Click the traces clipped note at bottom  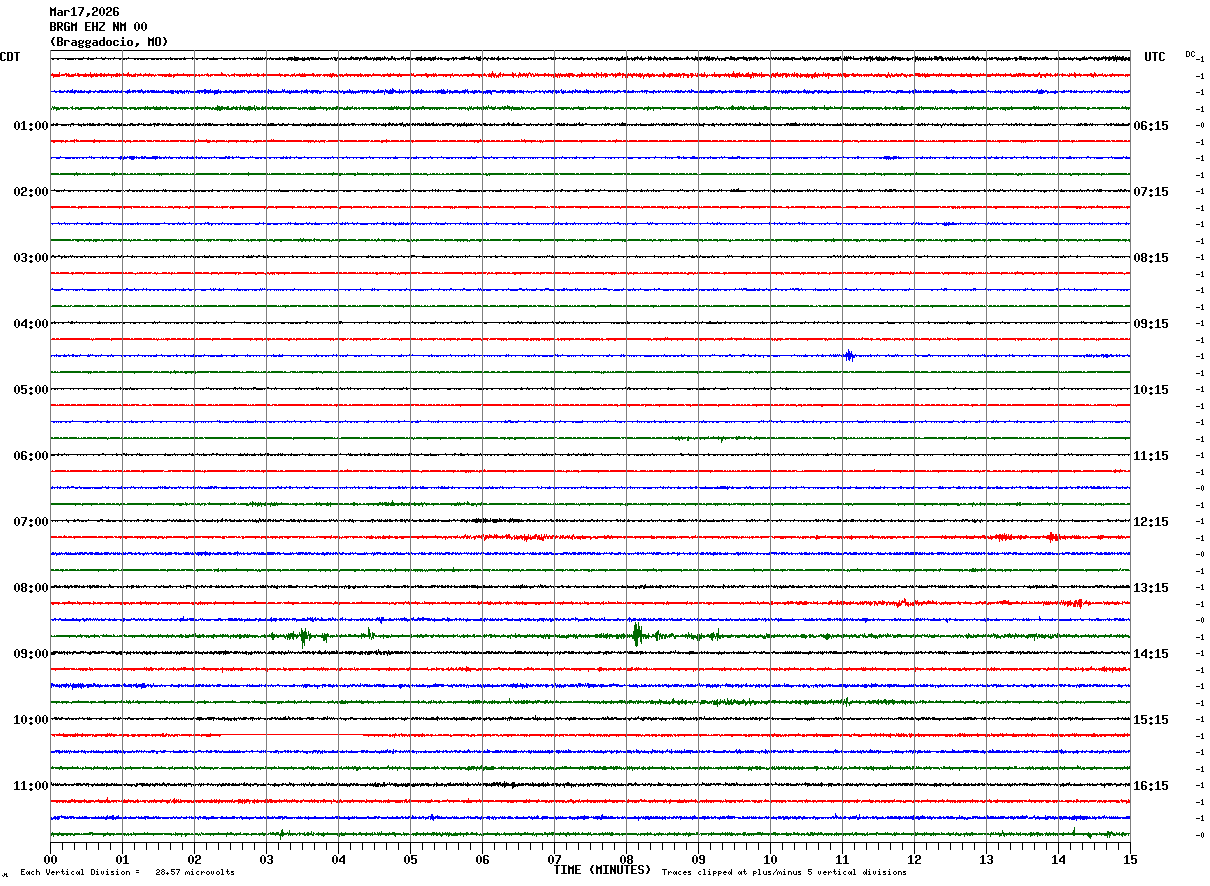(784, 872)
